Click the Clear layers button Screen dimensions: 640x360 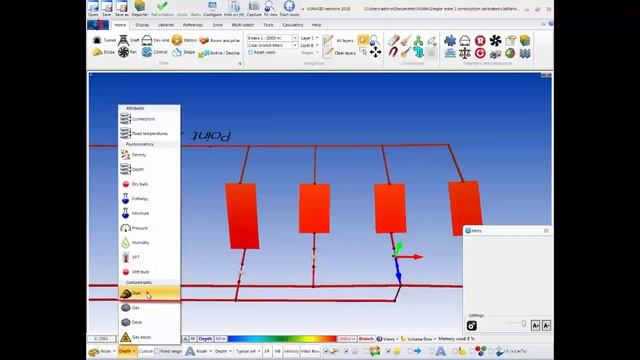coord(340,53)
